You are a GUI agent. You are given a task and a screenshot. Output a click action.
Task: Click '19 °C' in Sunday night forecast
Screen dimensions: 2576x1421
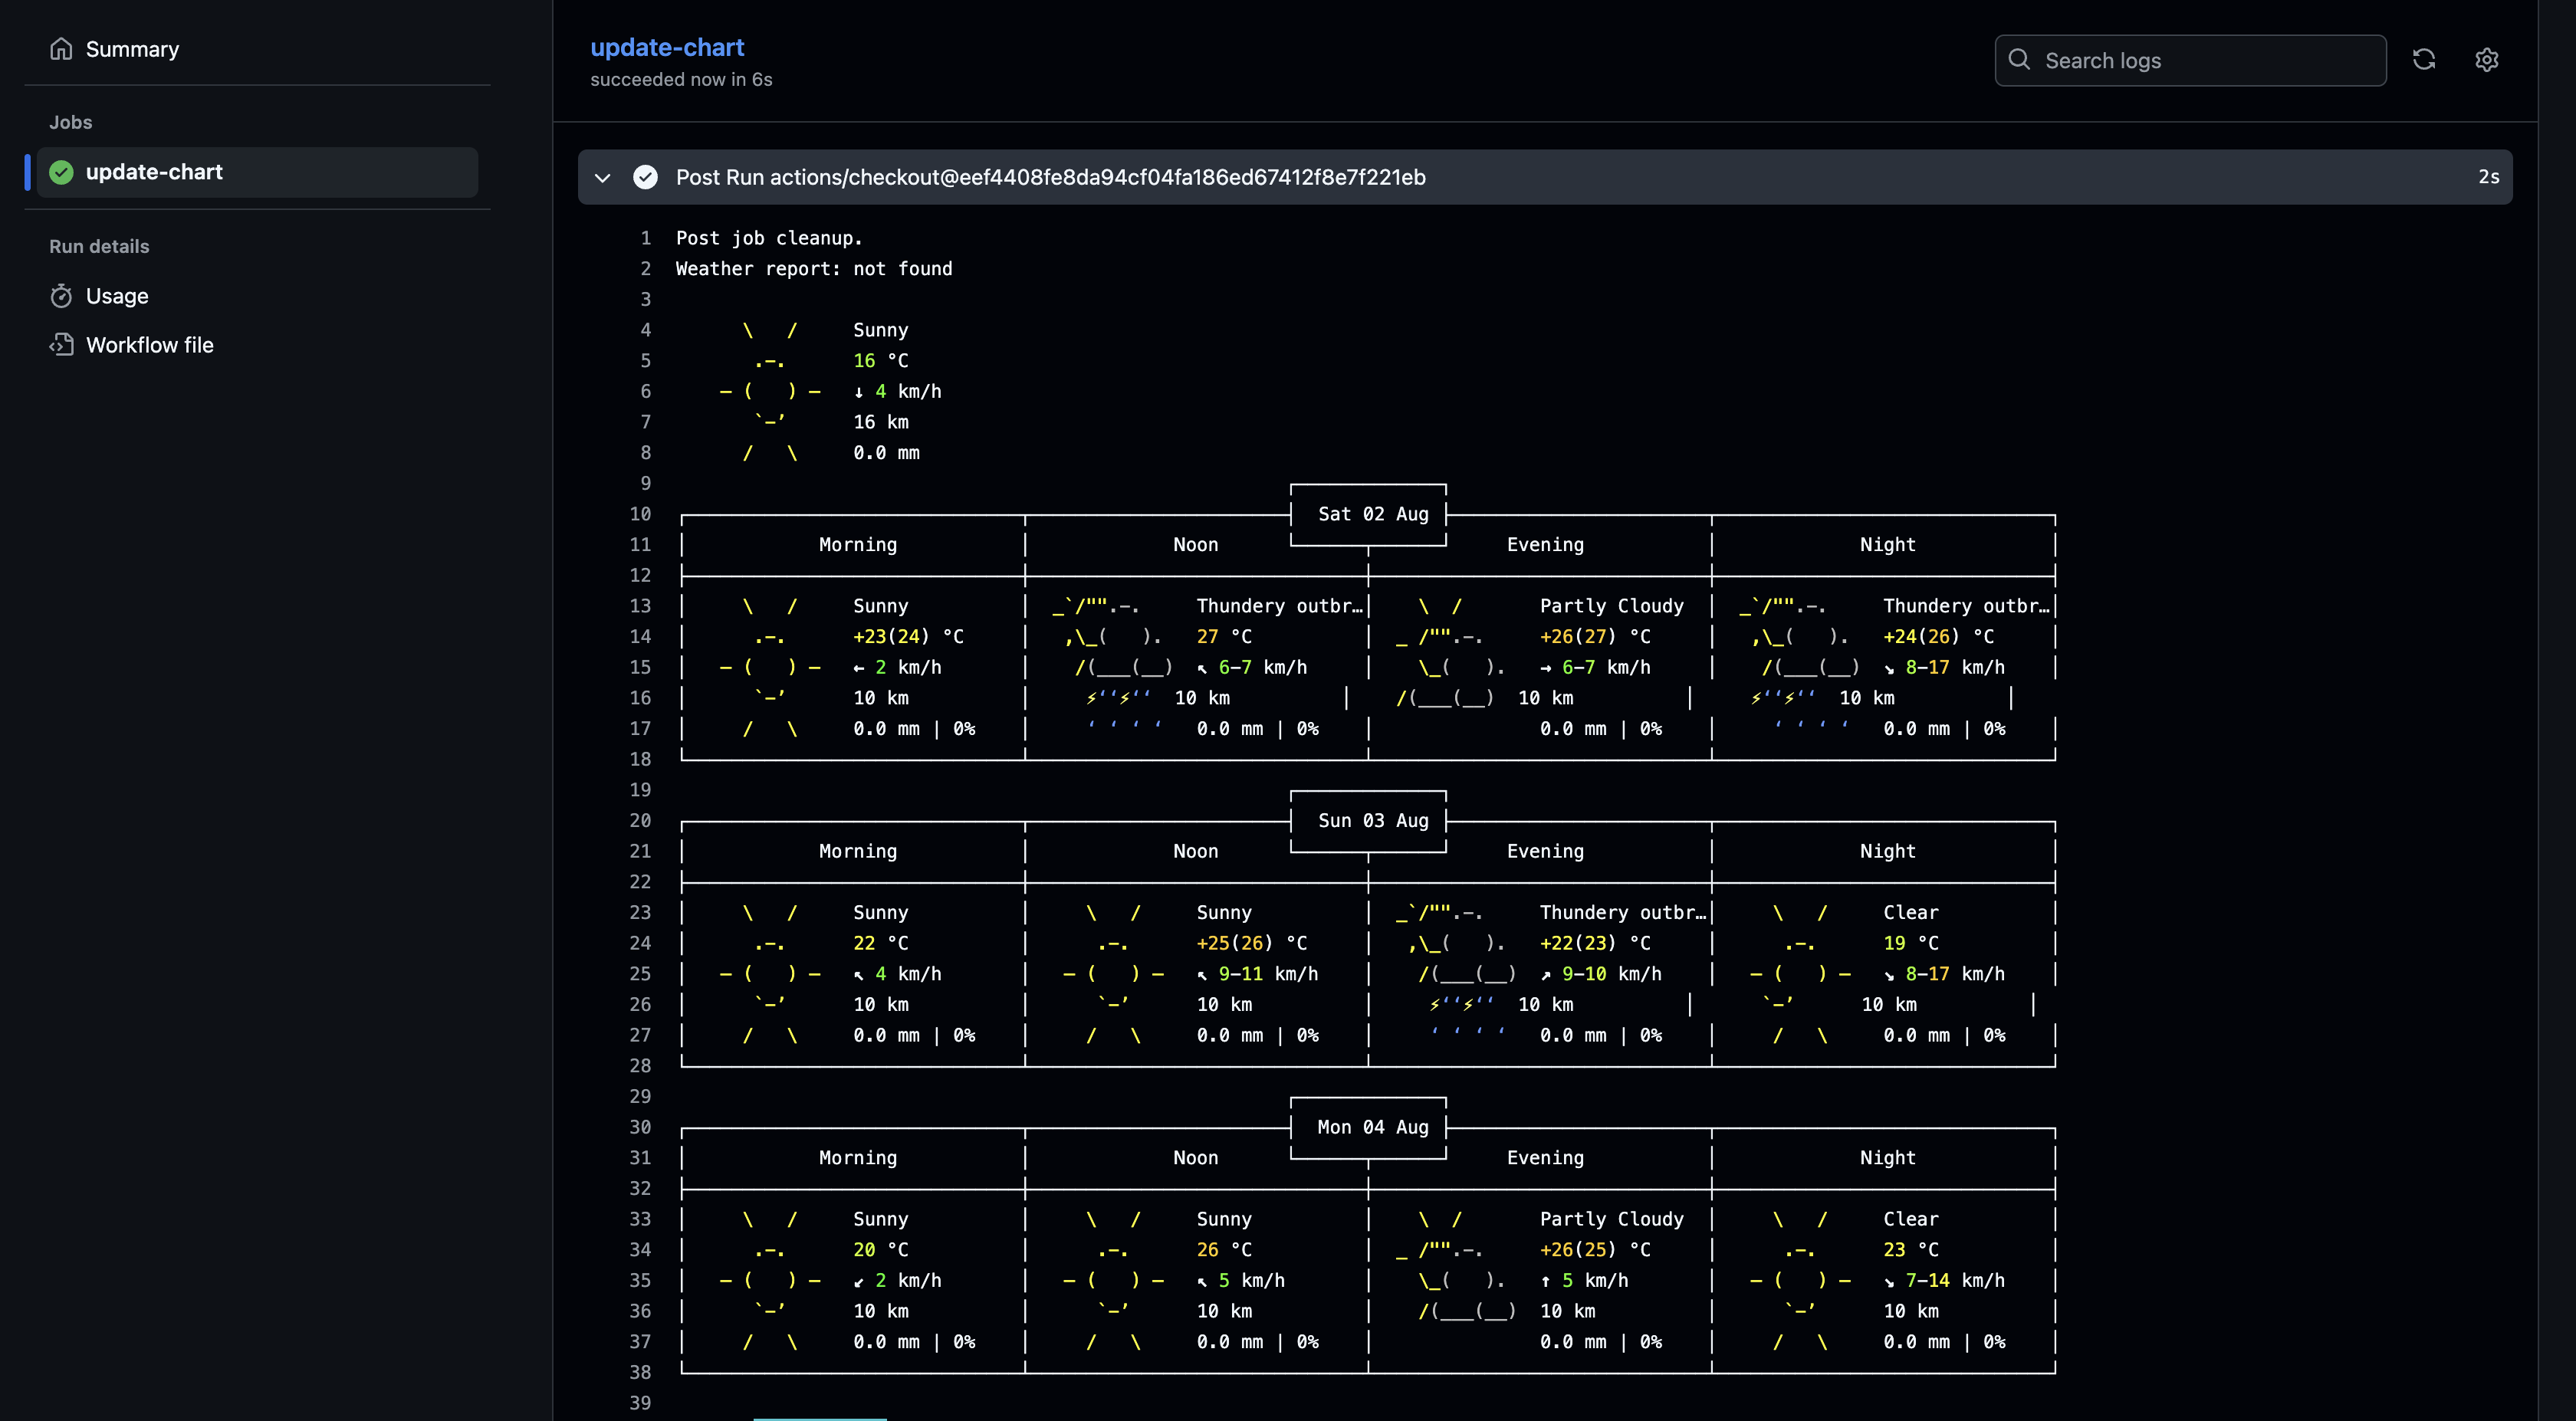[x=1911, y=943]
